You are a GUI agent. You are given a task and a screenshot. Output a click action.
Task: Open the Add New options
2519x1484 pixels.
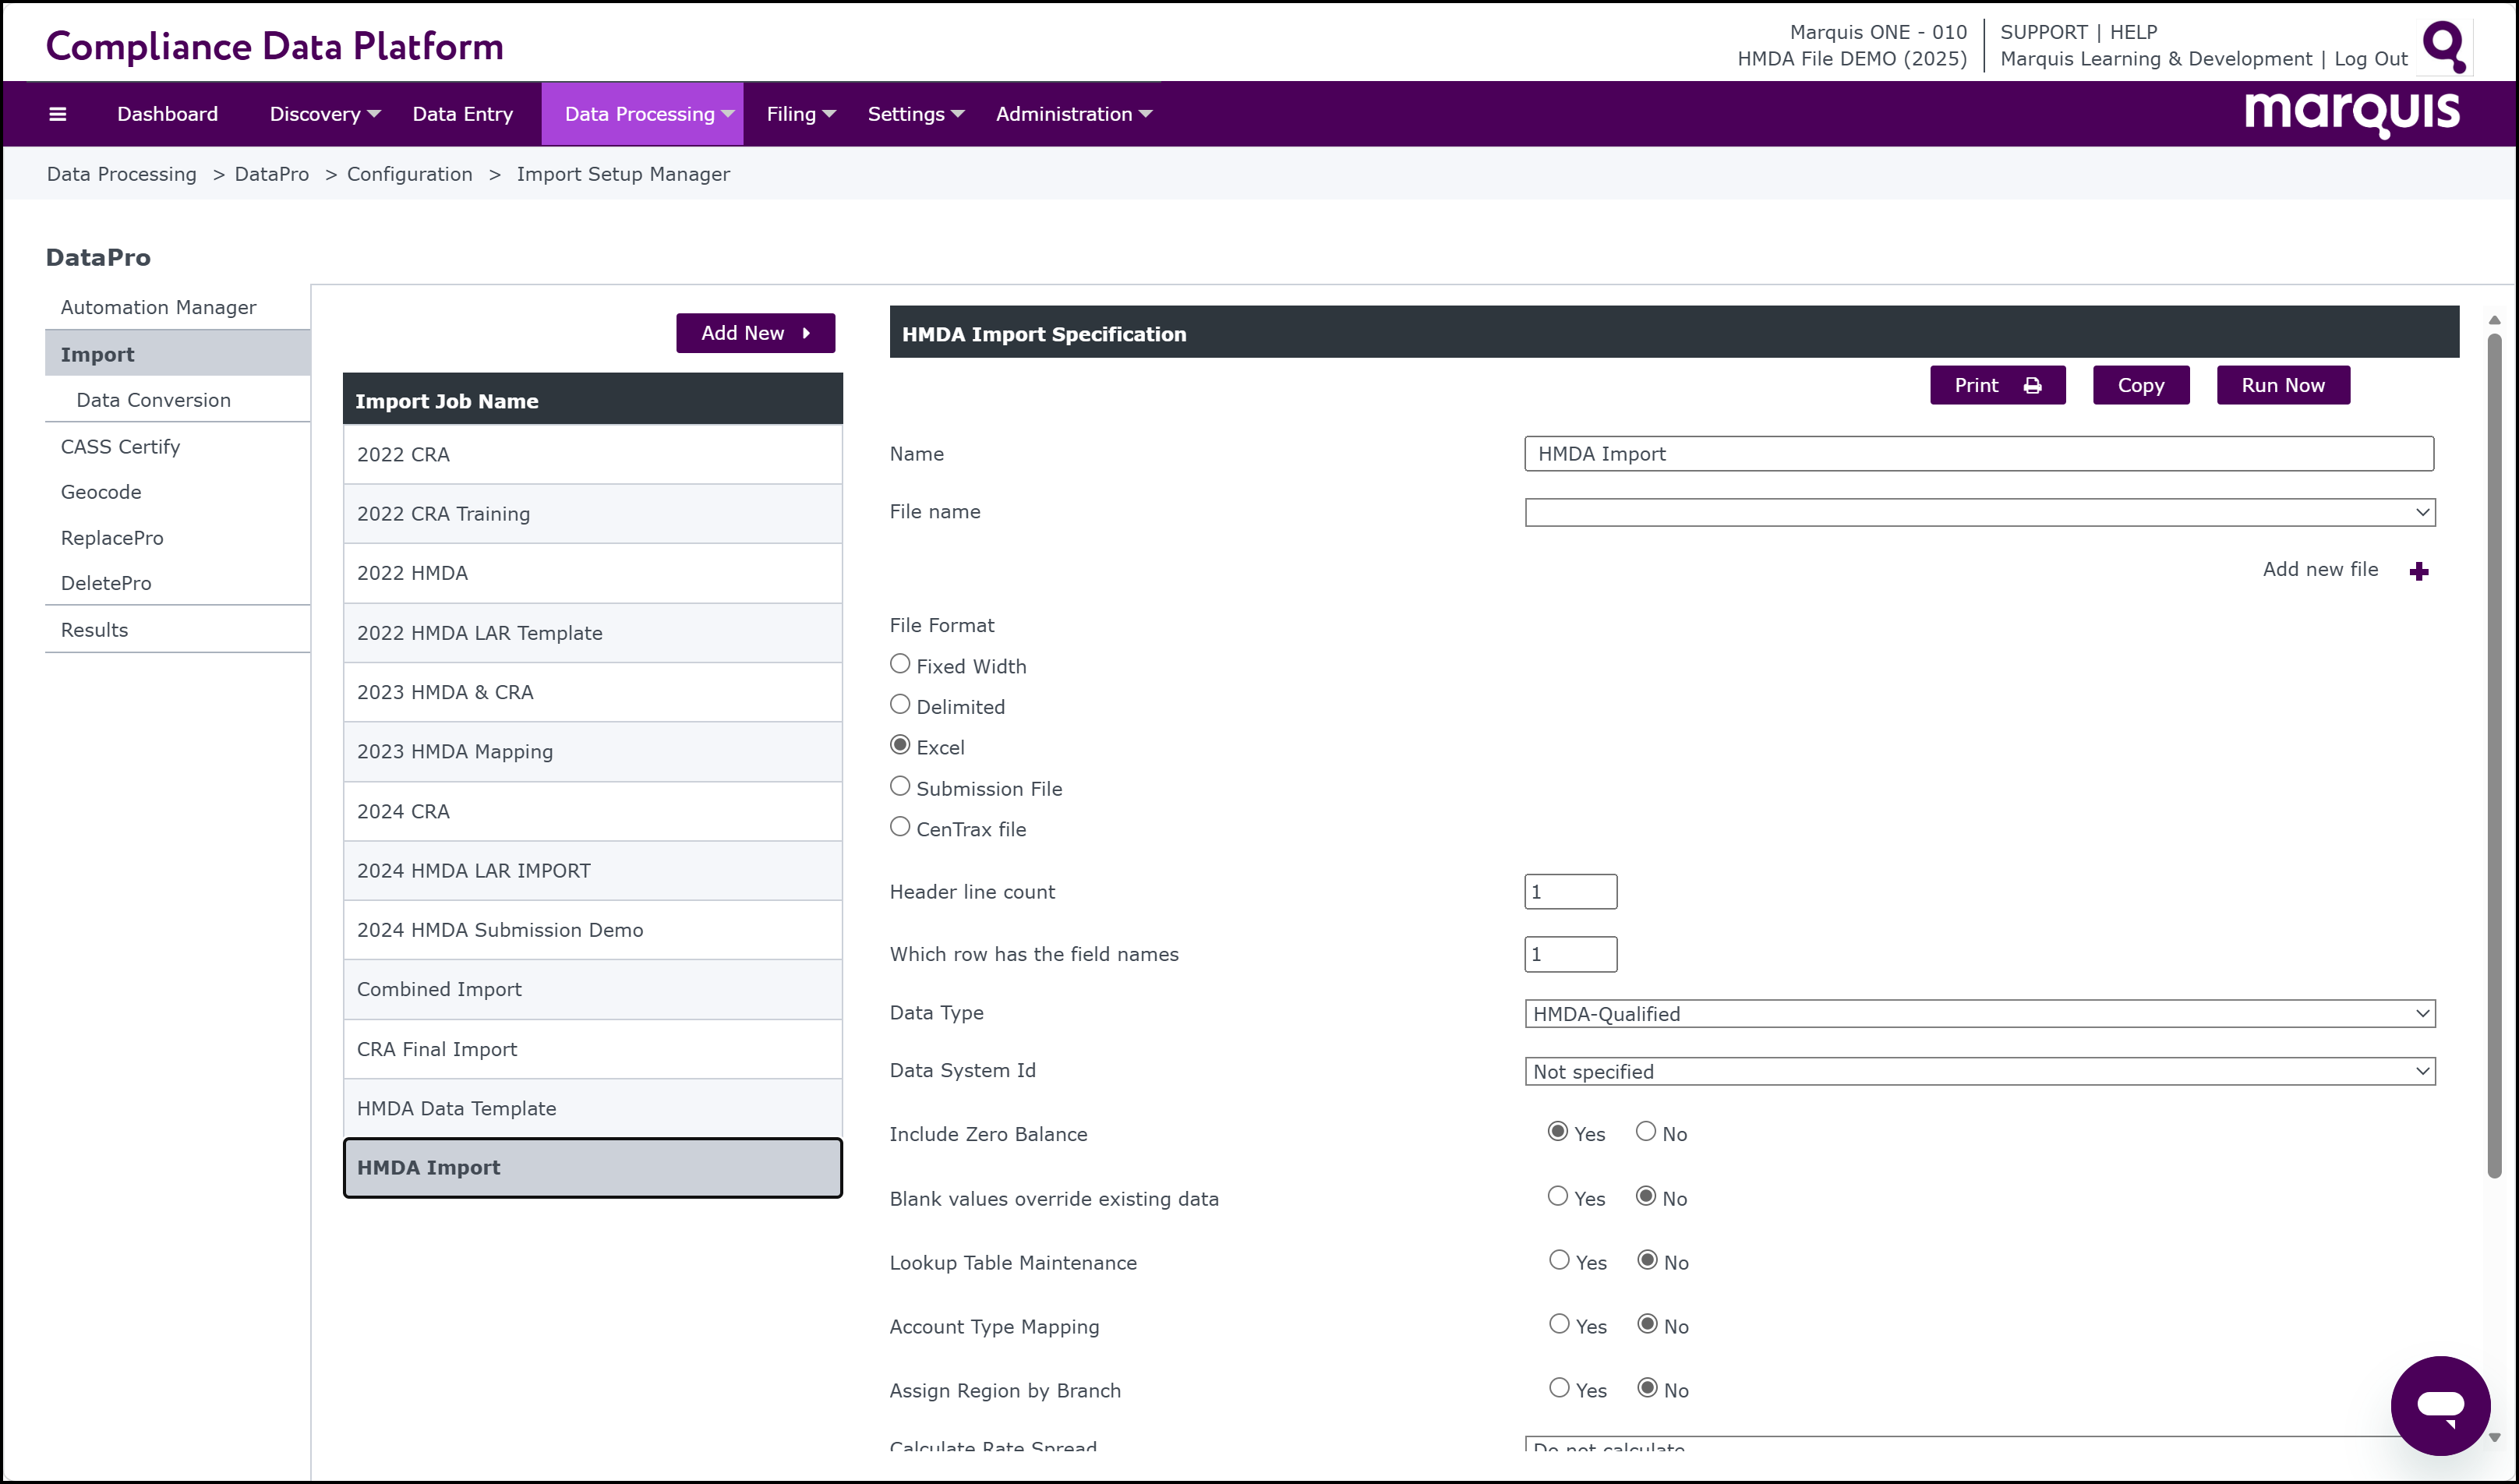pos(755,334)
